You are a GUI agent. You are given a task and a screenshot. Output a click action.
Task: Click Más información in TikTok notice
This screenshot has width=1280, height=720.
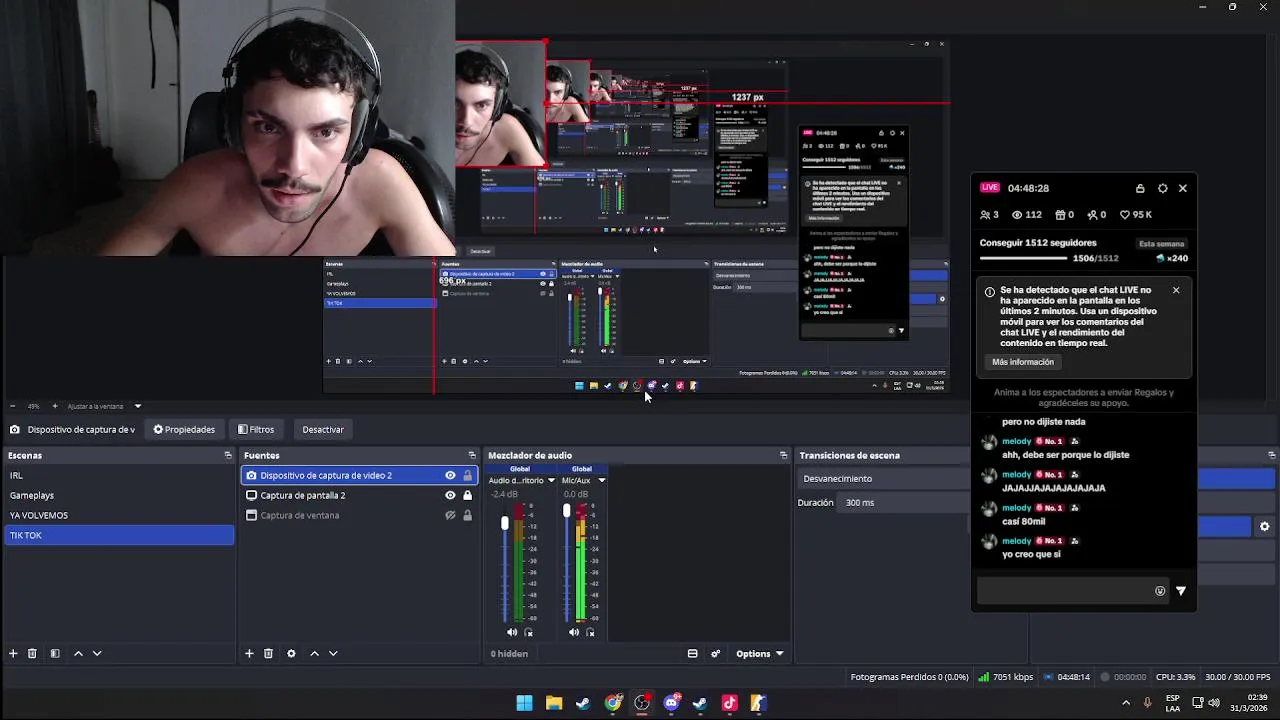click(1023, 362)
